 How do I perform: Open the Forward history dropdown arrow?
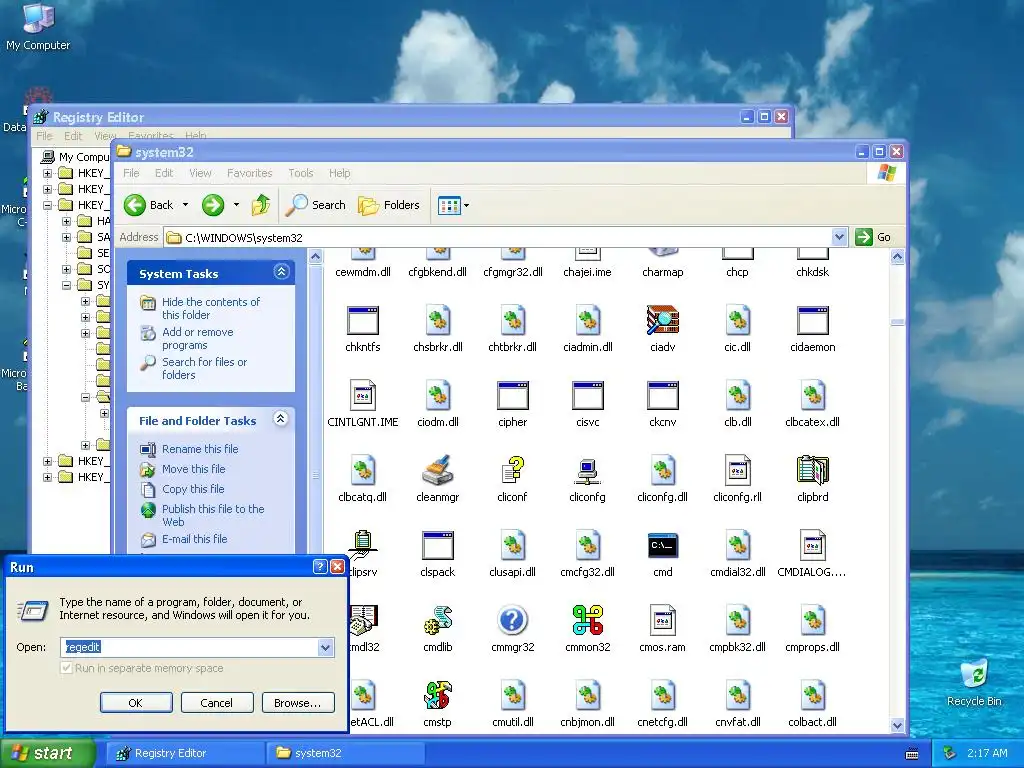tap(236, 205)
